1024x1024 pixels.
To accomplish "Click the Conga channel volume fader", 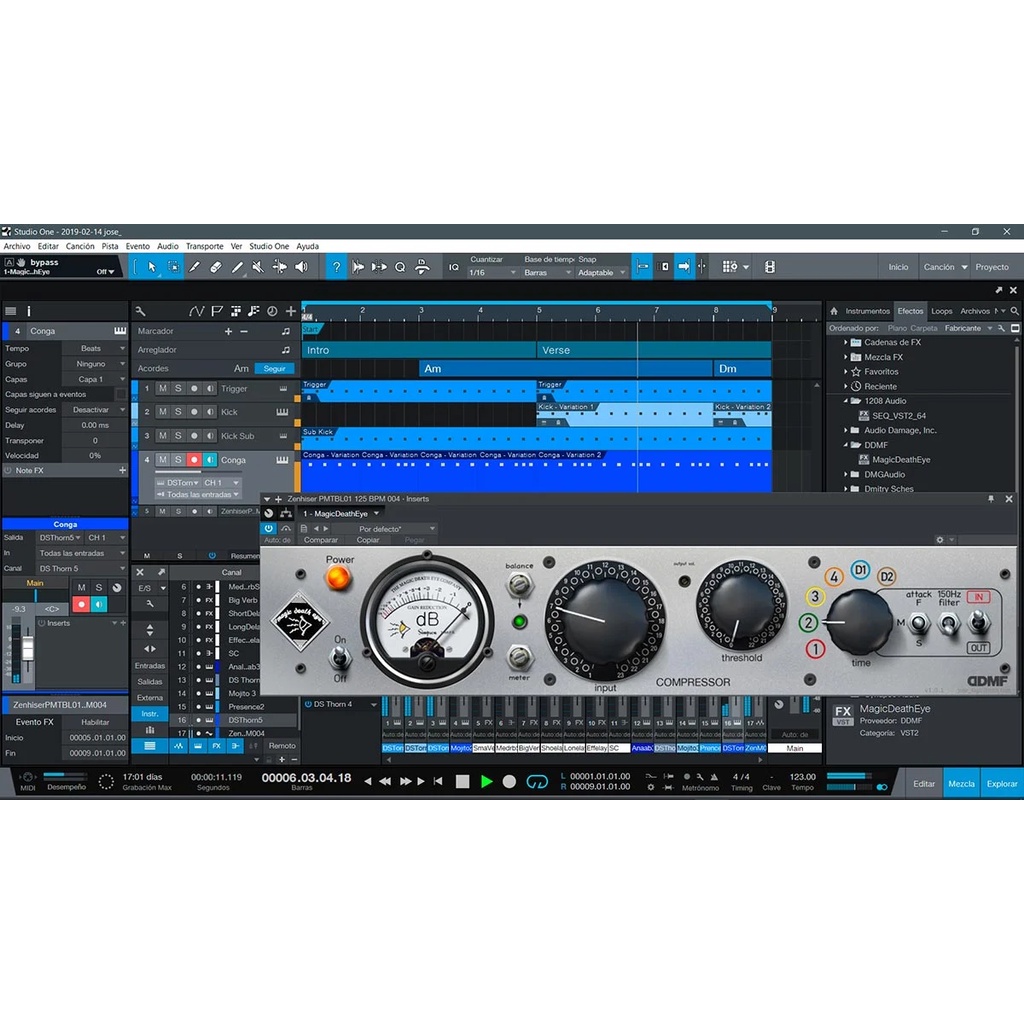I will 27,648.
